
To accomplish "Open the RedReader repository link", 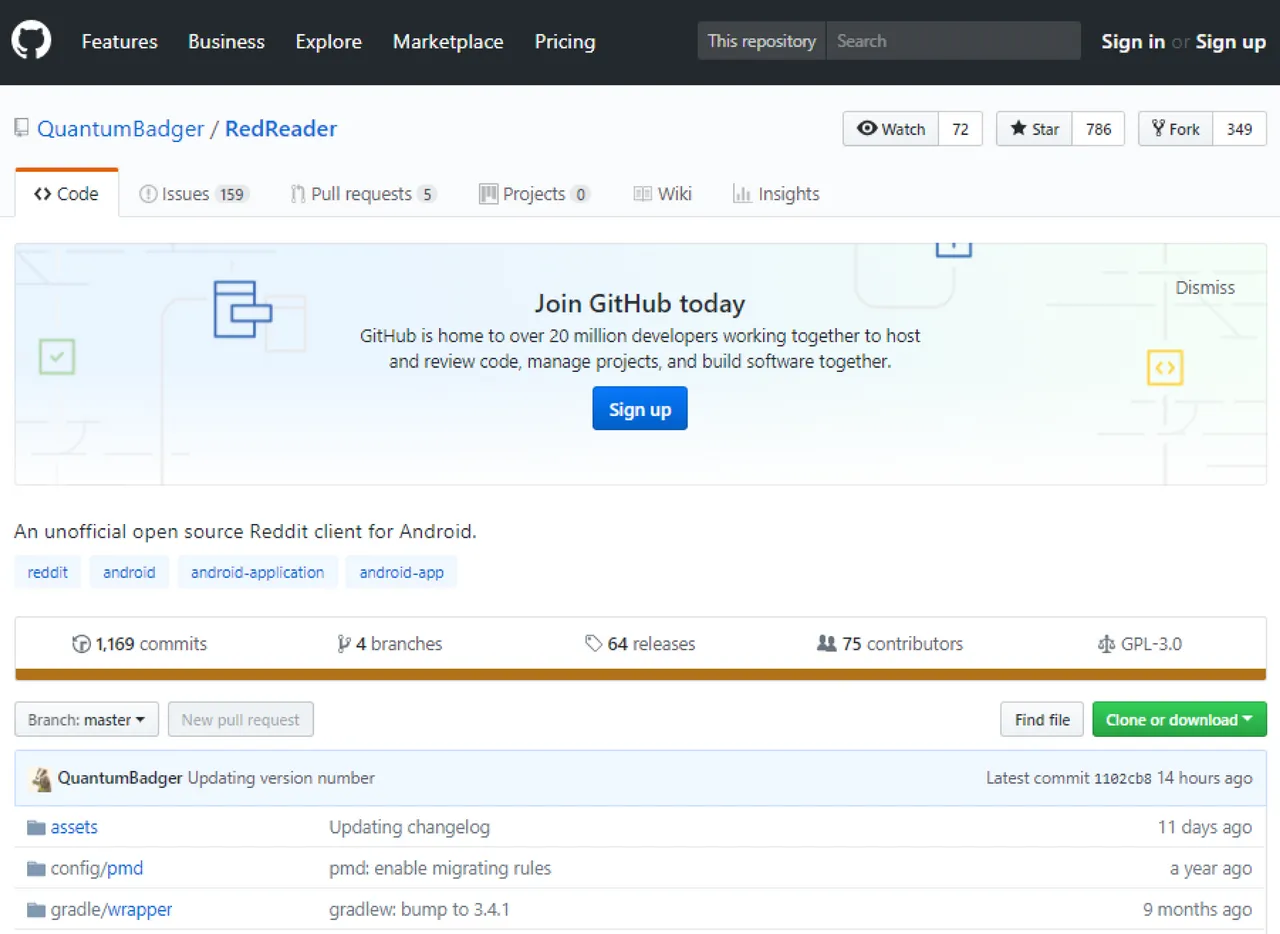I will point(281,129).
